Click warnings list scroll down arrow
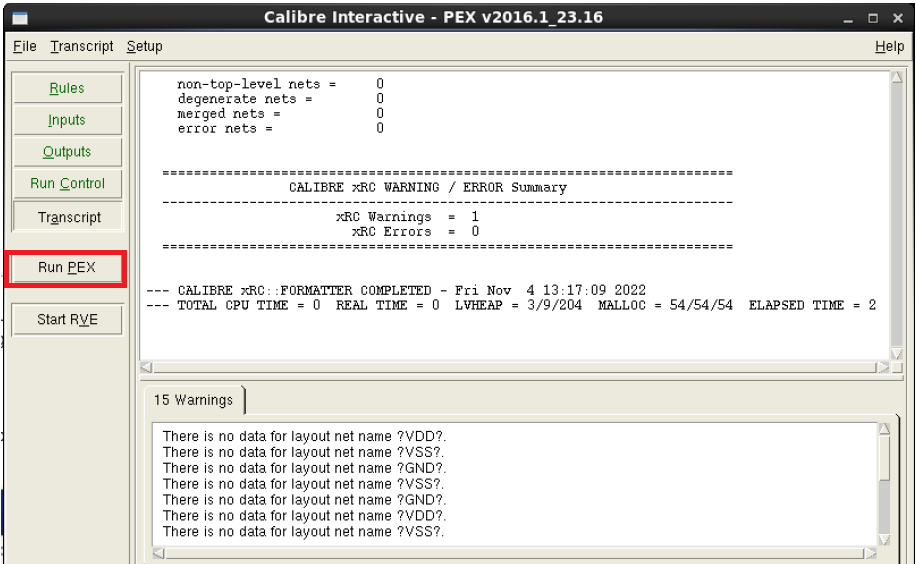Viewport: 916px width, 564px height. pyautogui.click(x=884, y=539)
